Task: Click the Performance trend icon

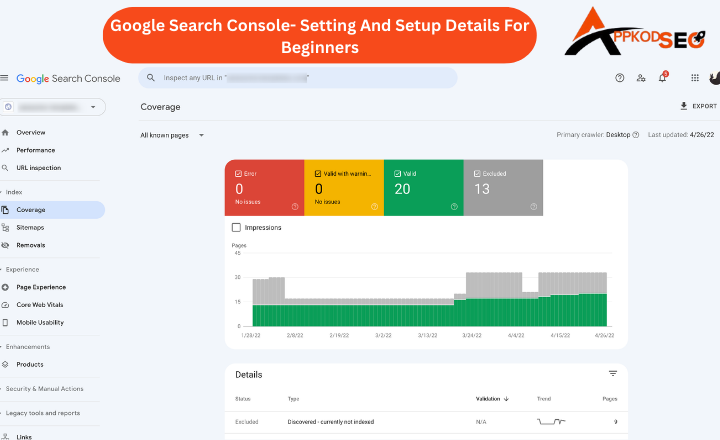Action: [x=5, y=150]
